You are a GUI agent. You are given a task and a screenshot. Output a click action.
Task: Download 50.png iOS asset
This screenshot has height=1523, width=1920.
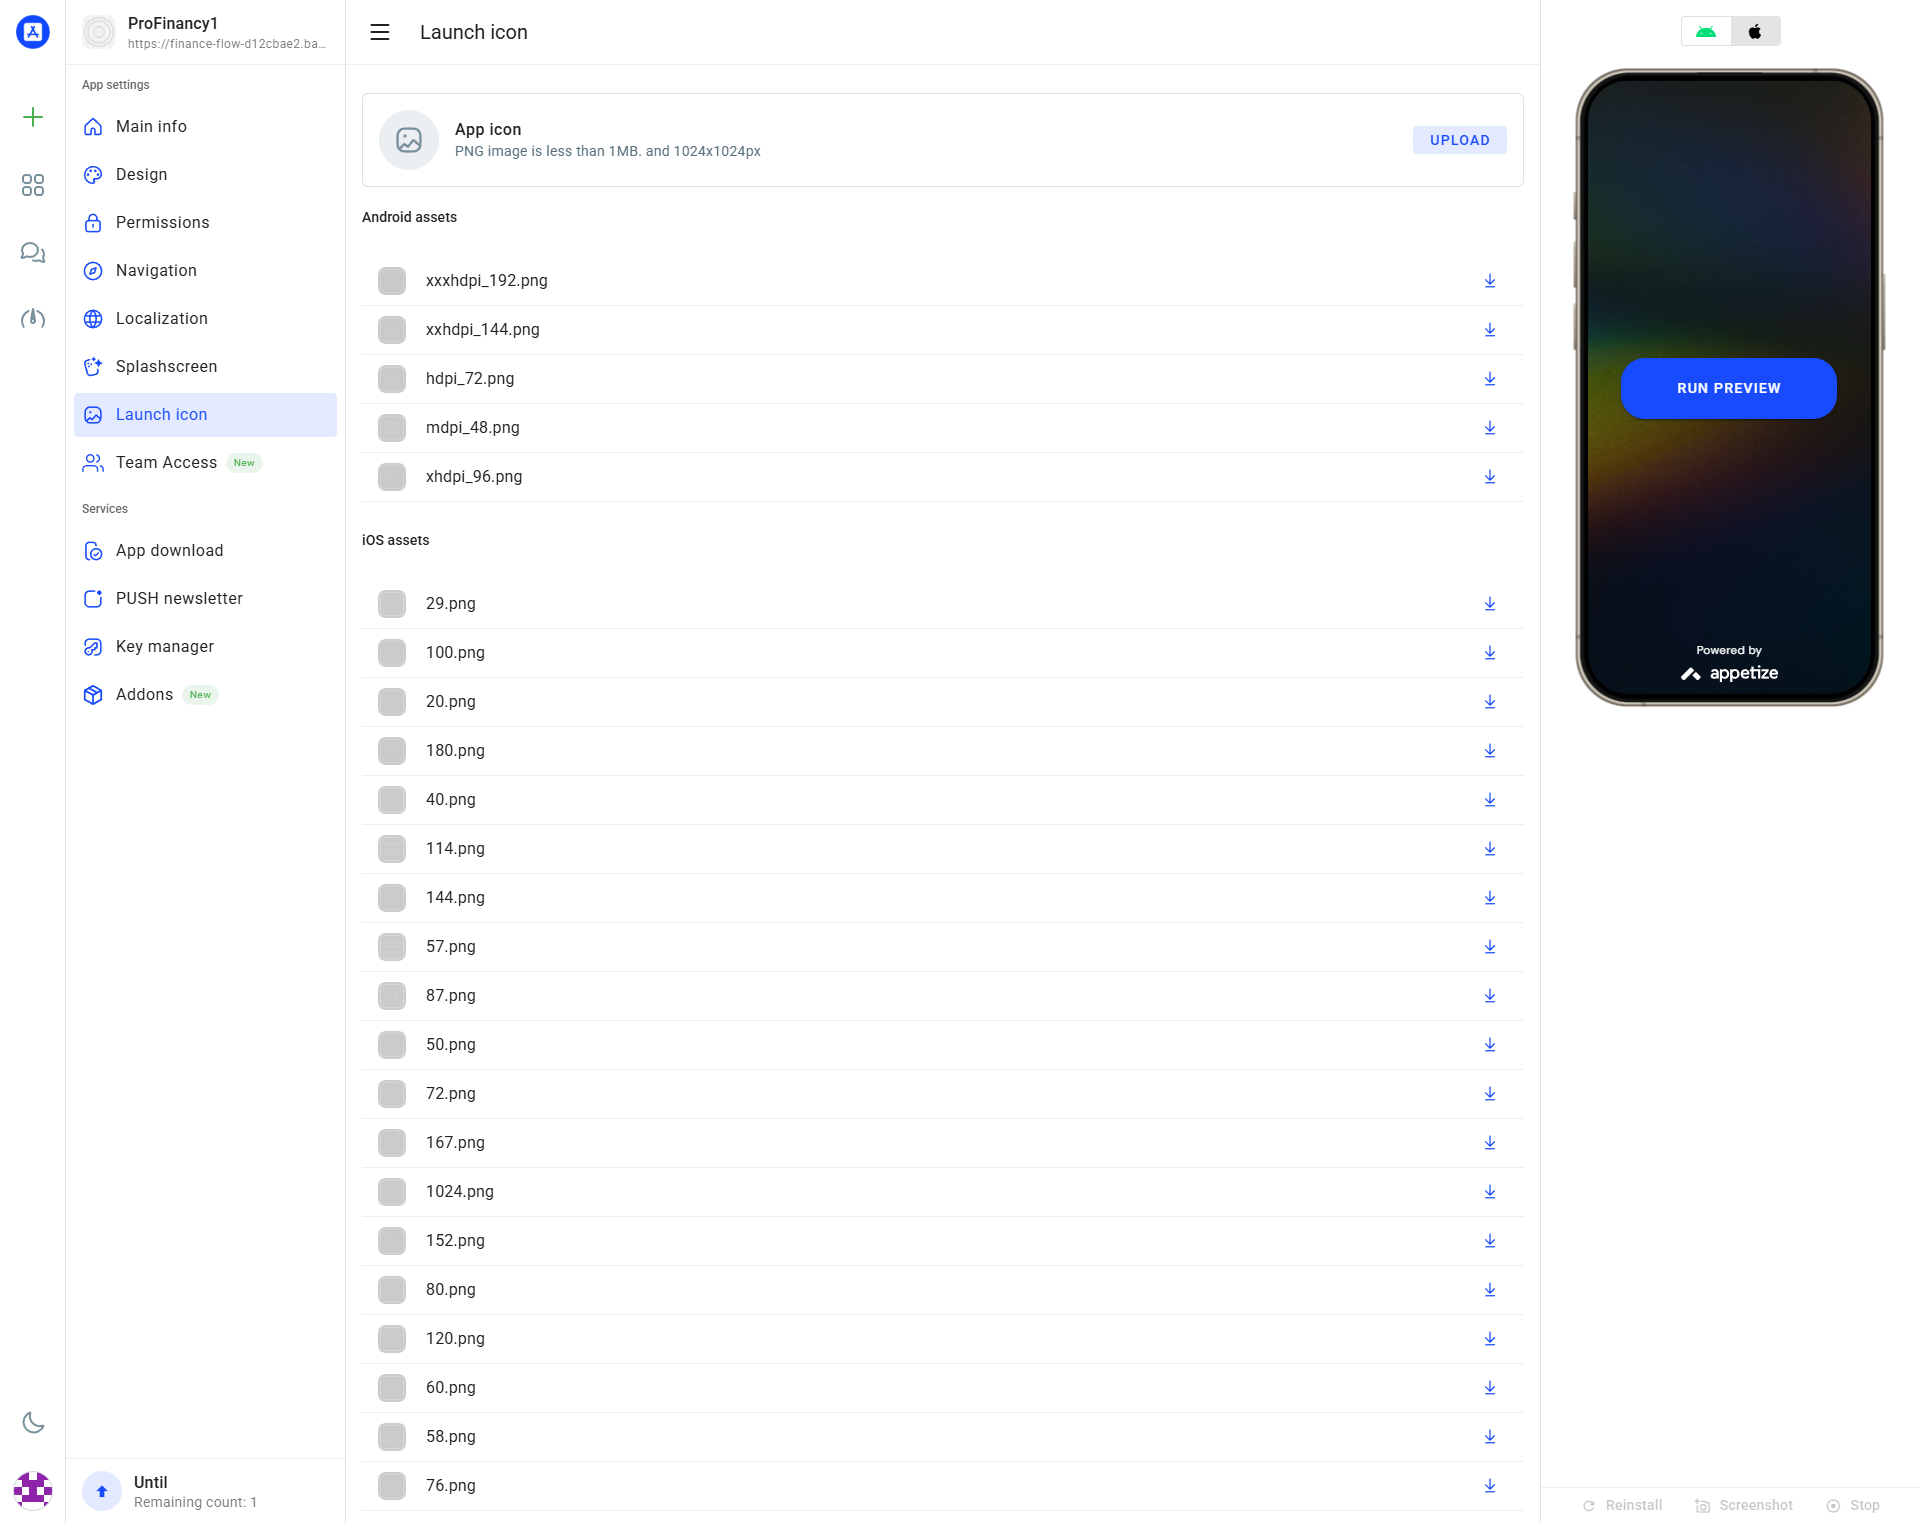pos(1490,1045)
